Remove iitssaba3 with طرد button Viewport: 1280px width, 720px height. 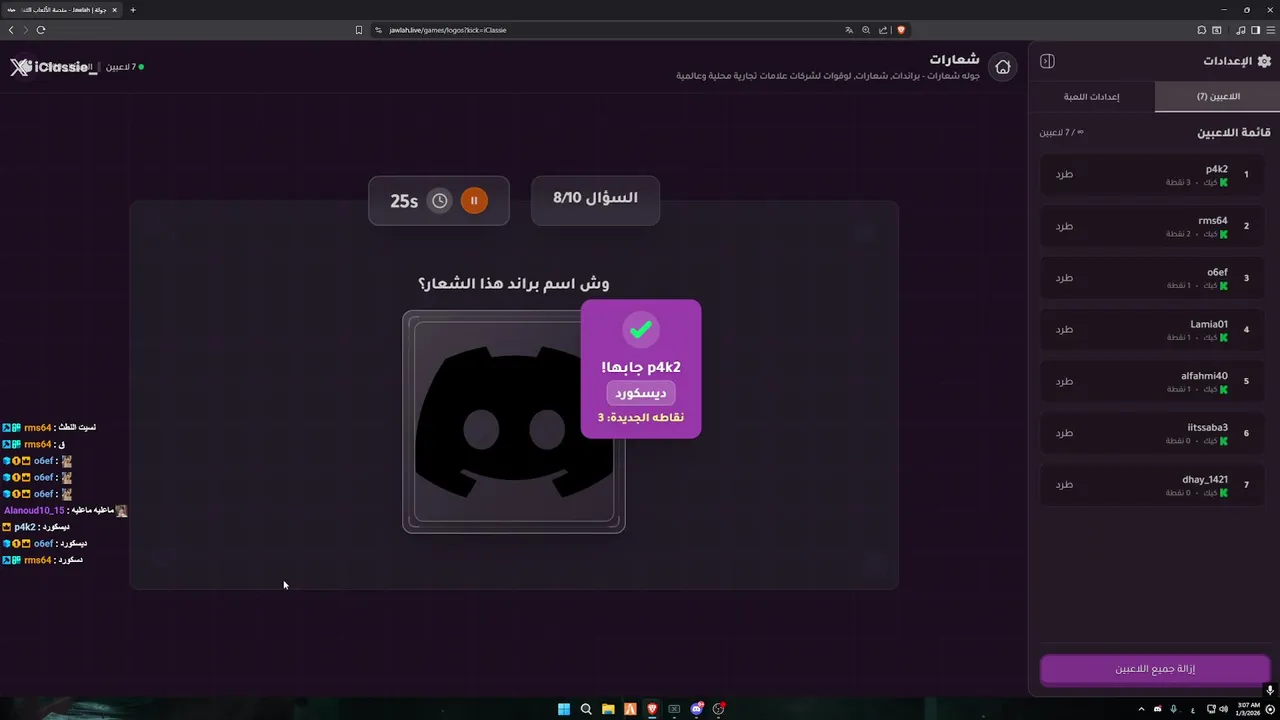[1064, 433]
